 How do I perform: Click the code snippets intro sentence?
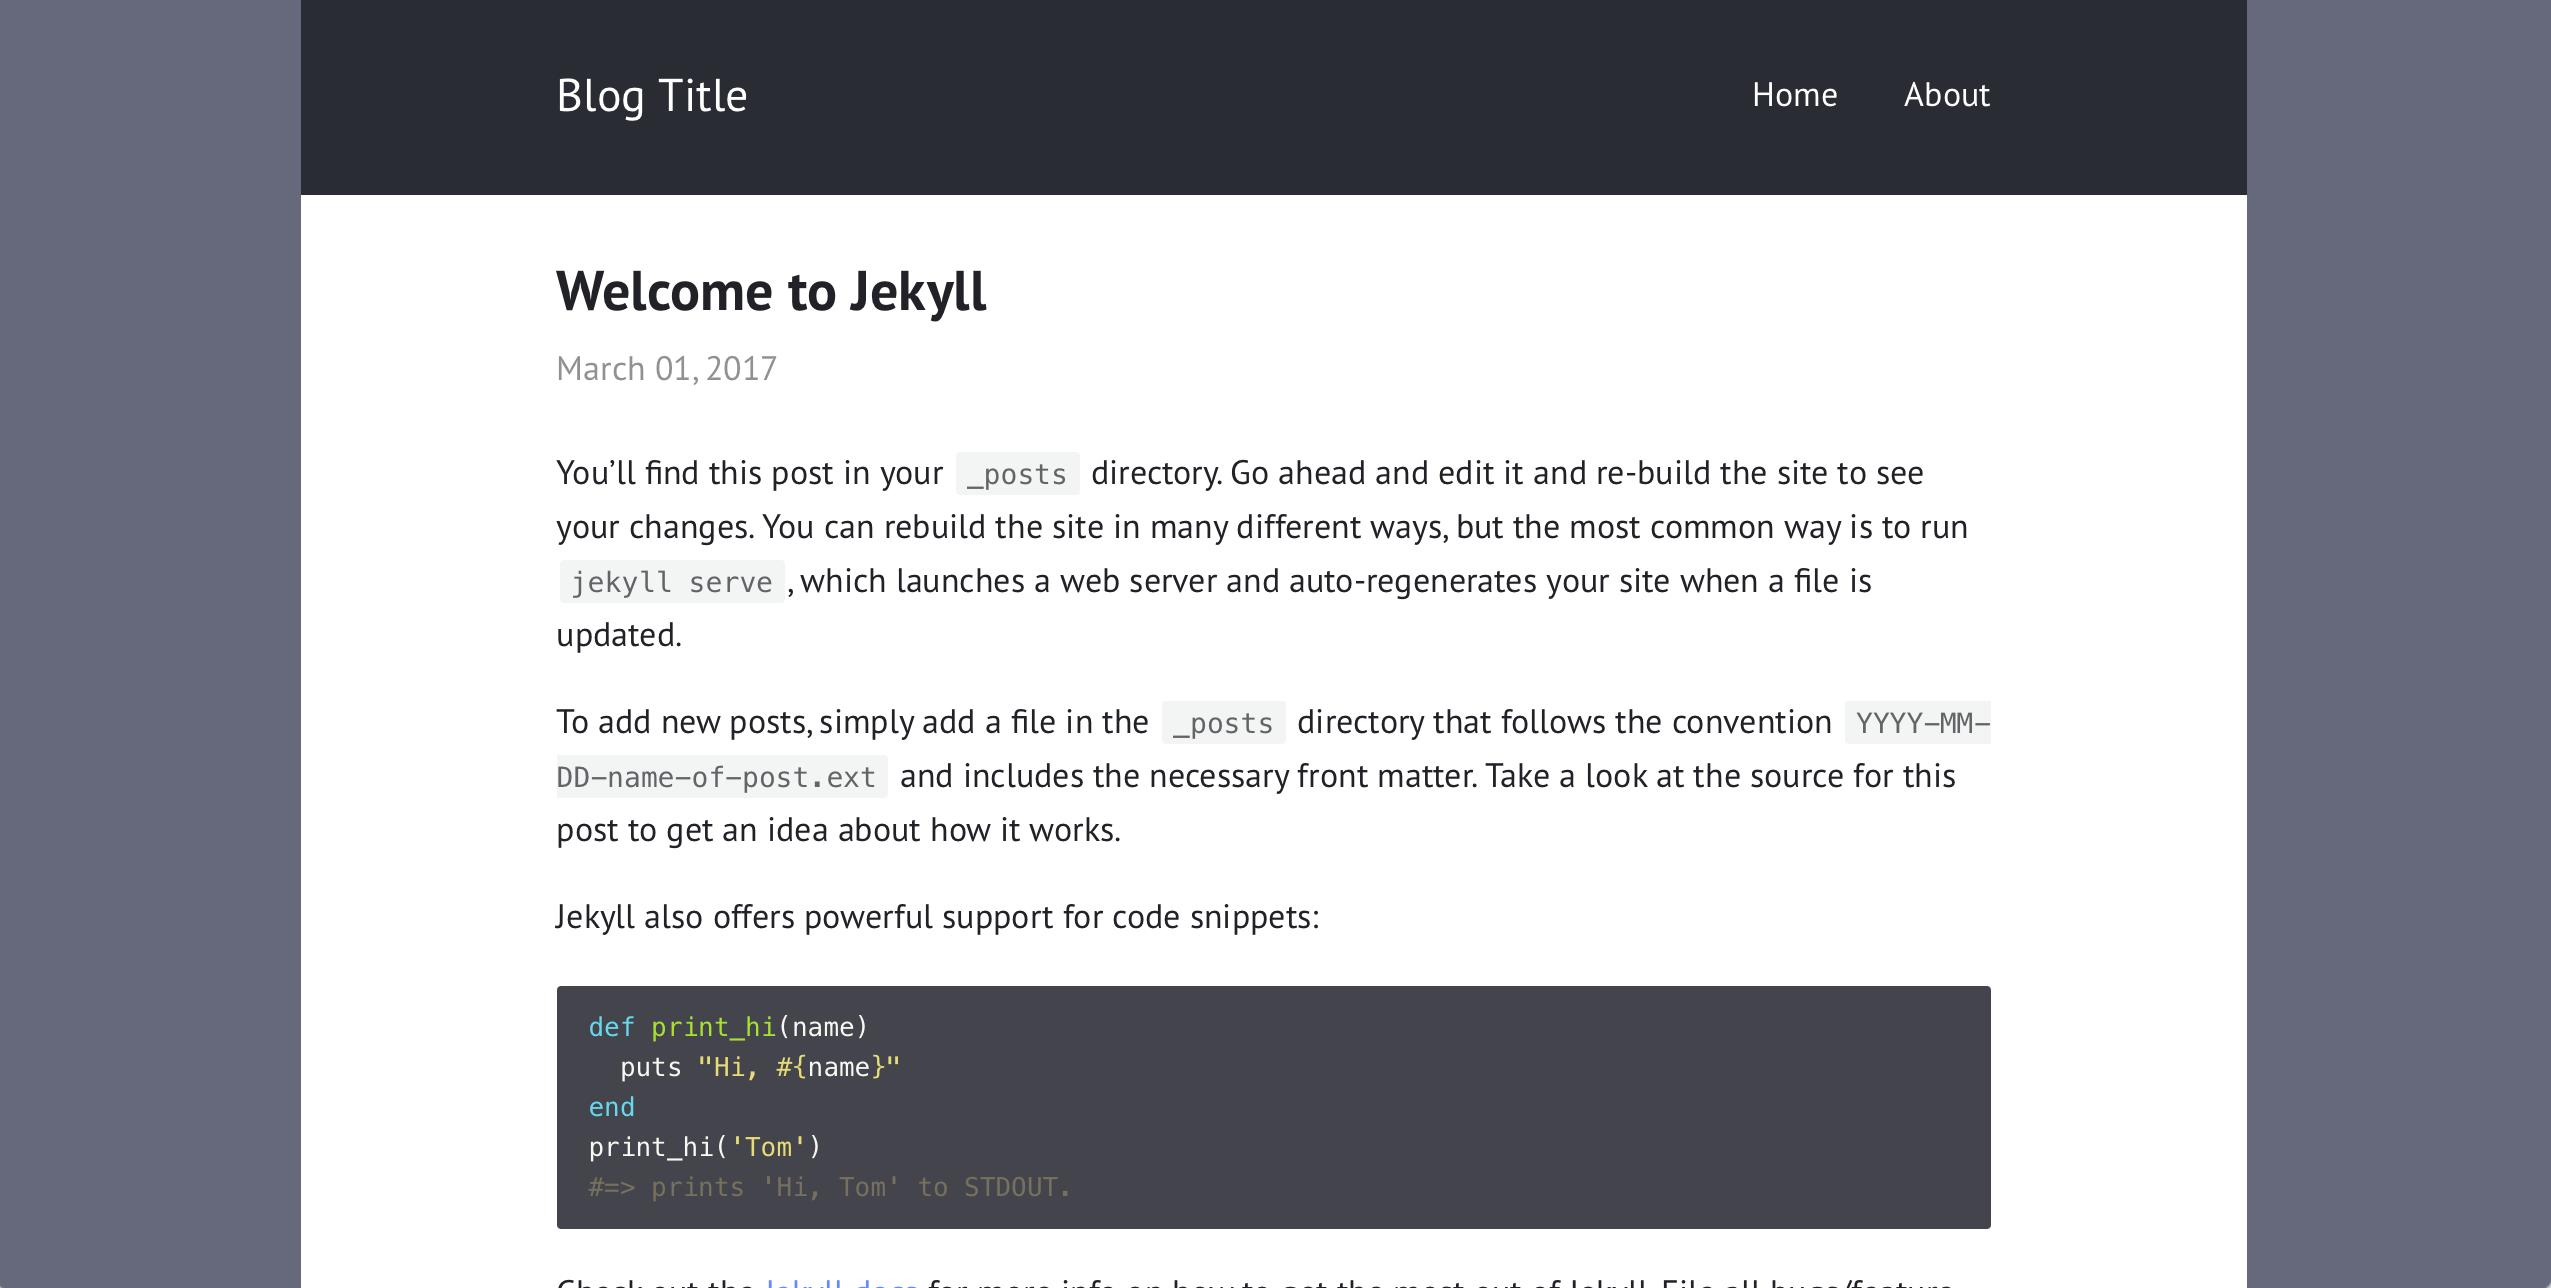[x=937, y=917]
